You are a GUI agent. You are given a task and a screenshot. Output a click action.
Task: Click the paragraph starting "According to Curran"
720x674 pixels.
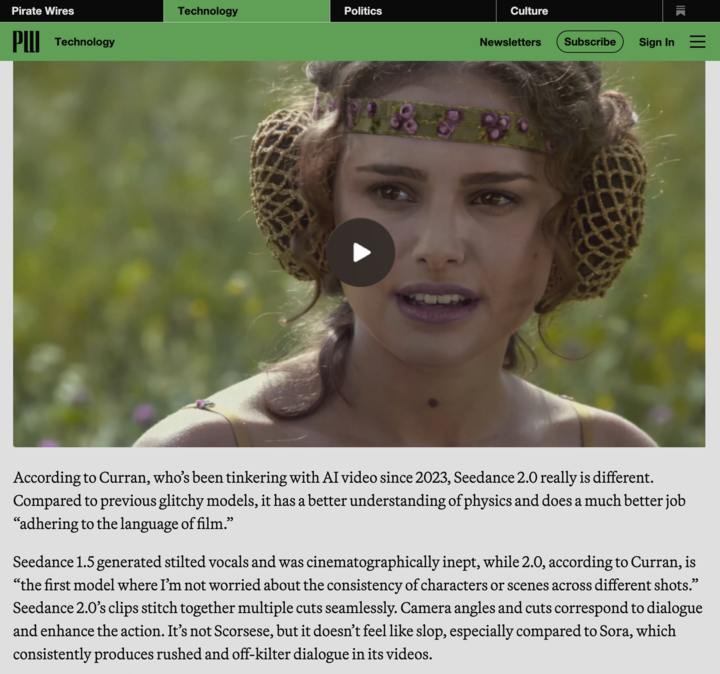349,500
